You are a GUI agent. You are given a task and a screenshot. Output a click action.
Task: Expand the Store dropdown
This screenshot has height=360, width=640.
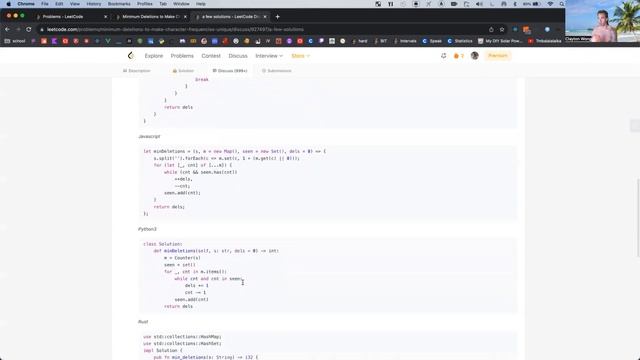[300, 56]
